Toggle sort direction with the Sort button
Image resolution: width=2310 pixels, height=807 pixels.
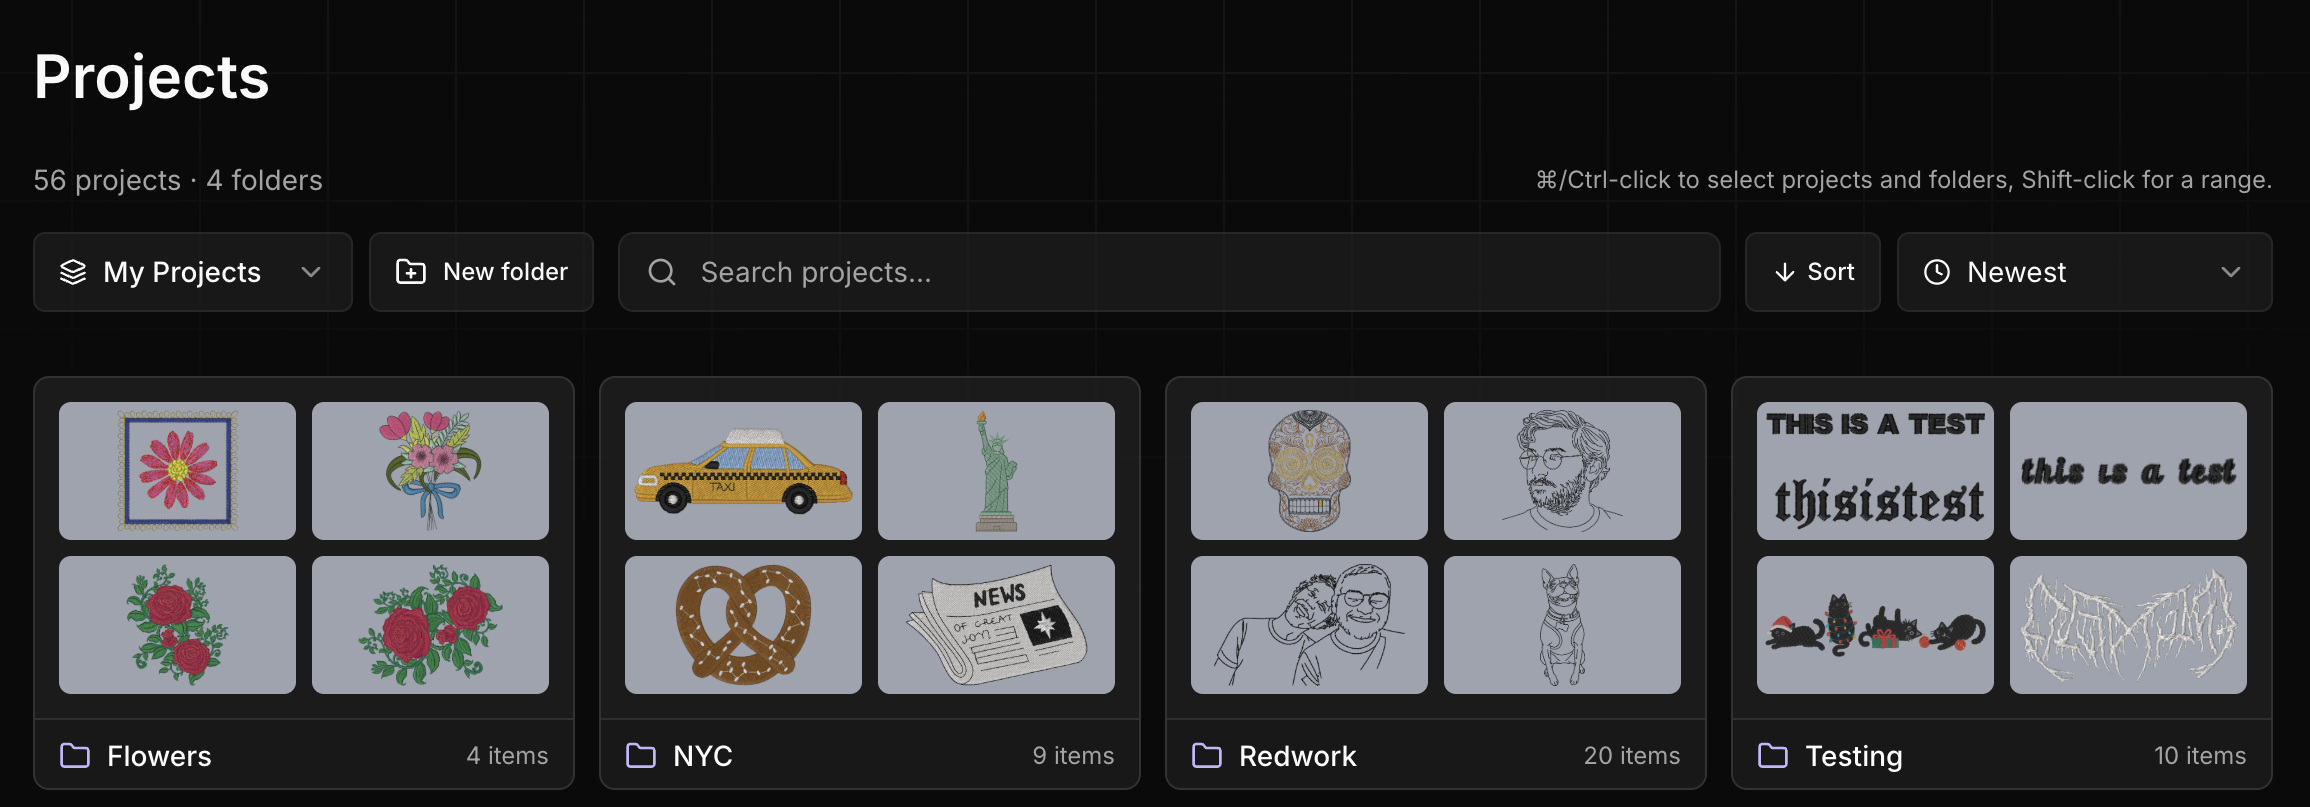pos(1813,272)
